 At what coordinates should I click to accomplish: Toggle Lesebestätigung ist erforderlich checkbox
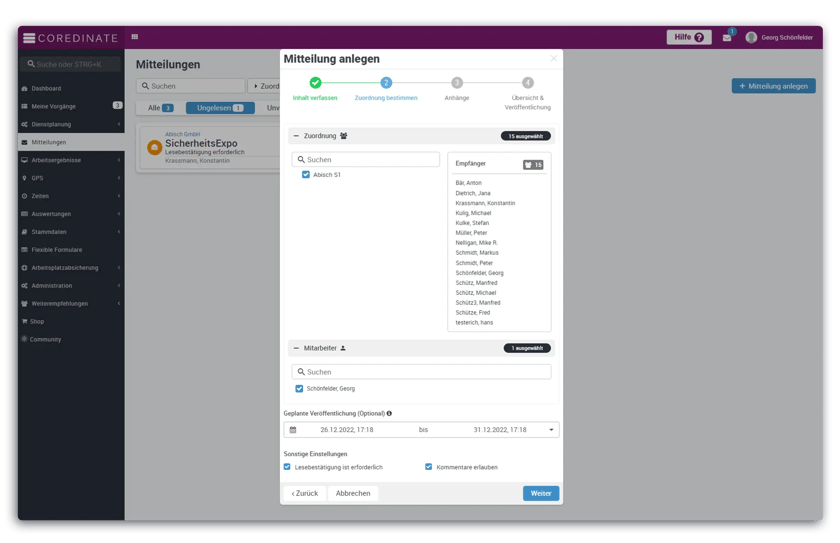[288, 467]
